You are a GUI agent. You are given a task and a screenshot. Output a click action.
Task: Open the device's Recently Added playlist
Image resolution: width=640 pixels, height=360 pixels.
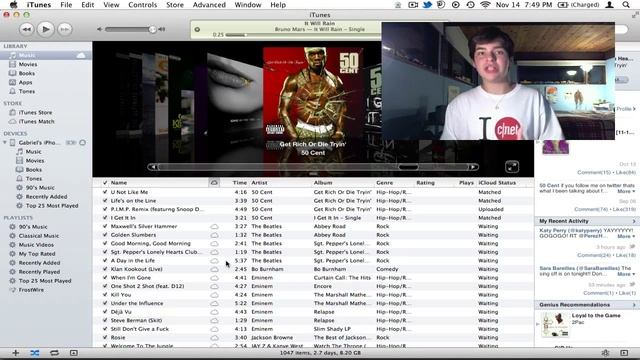[x=46, y=196]
